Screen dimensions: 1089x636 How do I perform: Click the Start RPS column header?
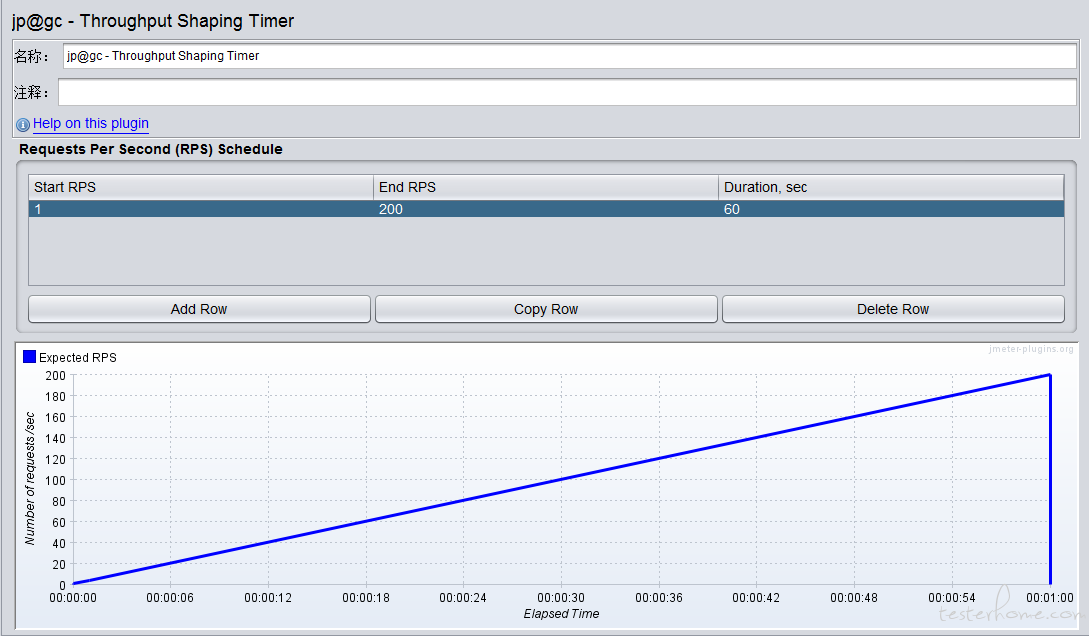click(200, 187)
